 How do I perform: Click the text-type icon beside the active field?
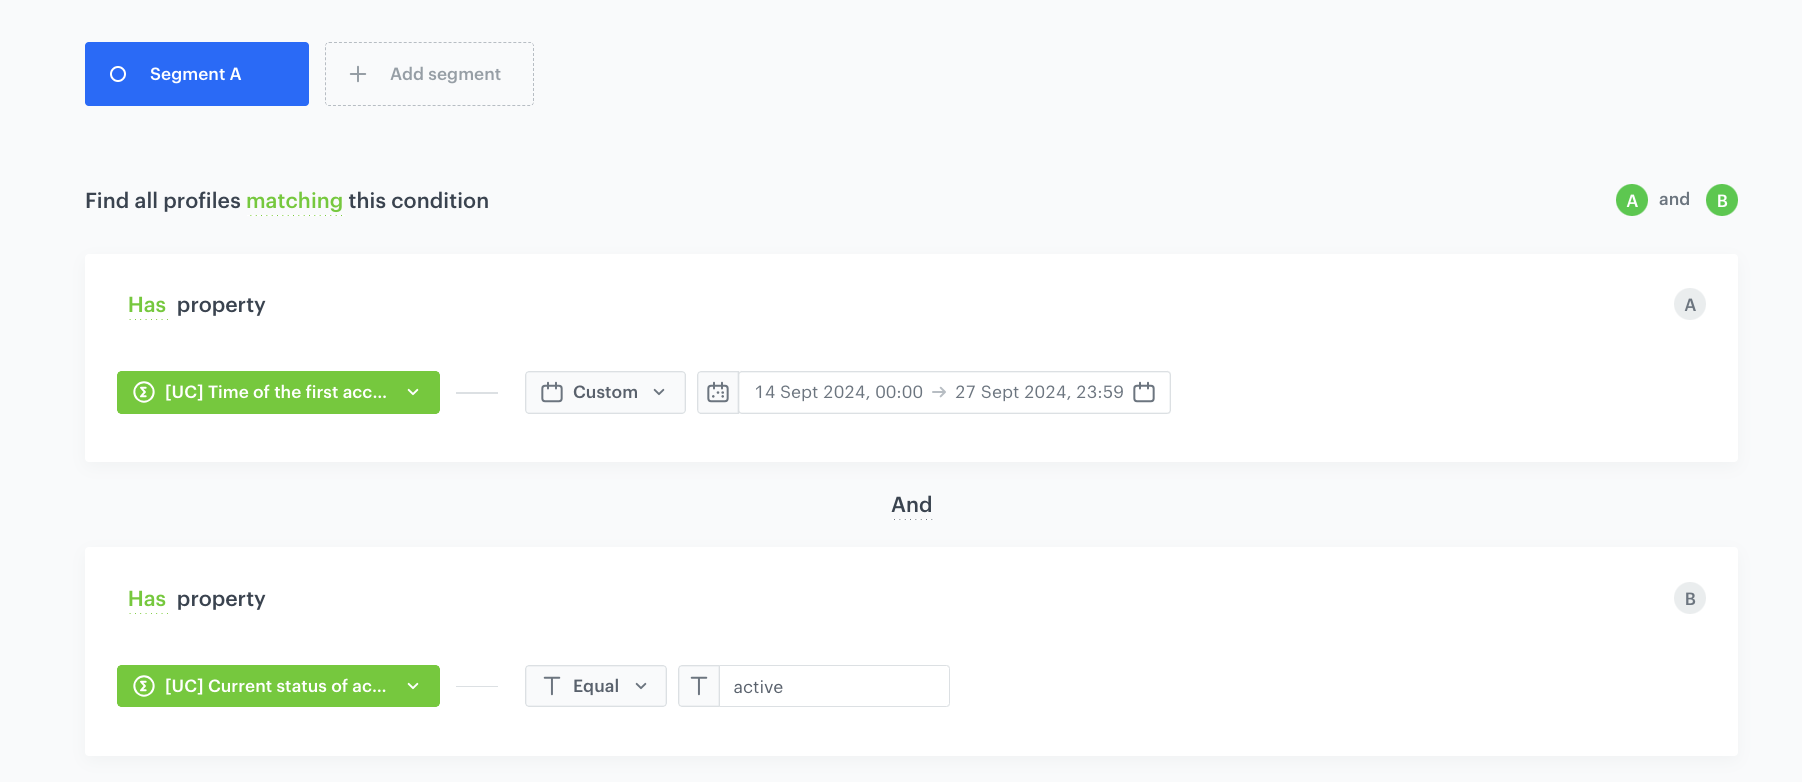(699, 686)
